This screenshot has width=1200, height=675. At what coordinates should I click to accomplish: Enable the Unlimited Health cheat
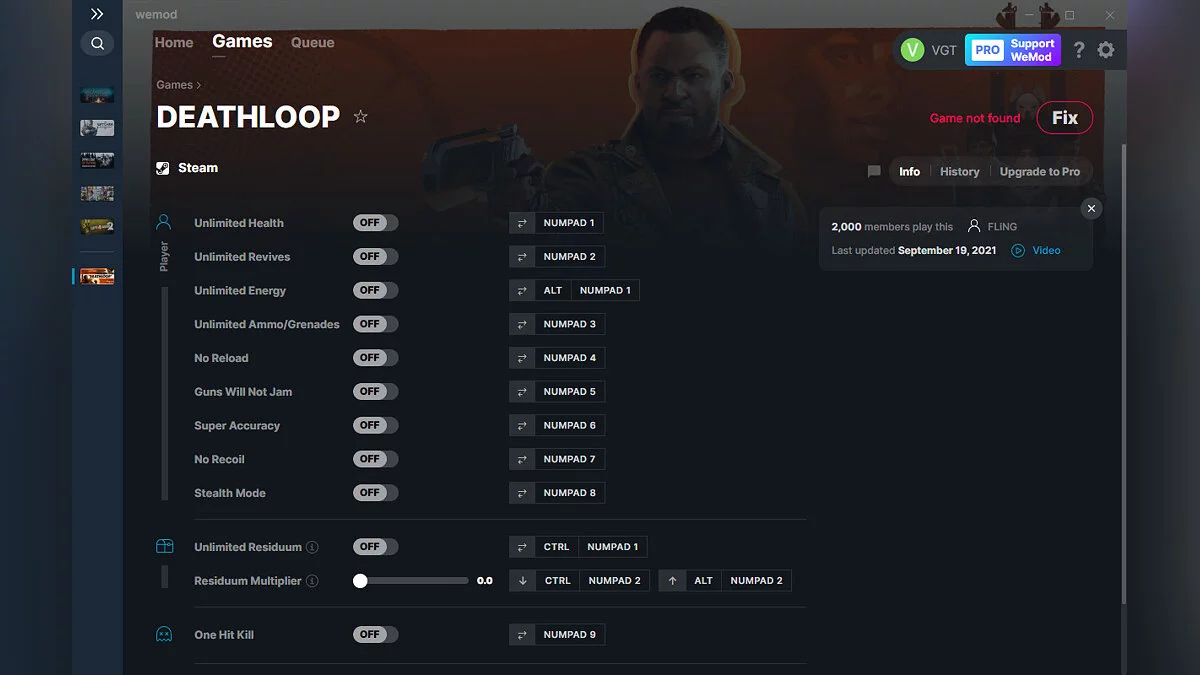tap(375, 222)
